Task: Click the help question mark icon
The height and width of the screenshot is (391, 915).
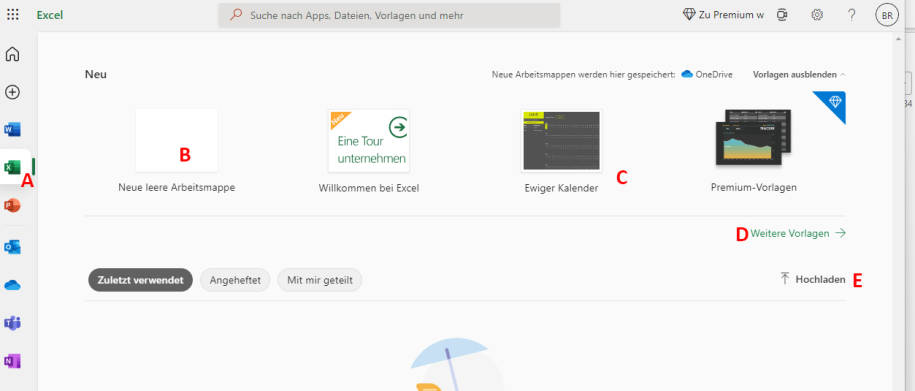Action: coord(851,15)
